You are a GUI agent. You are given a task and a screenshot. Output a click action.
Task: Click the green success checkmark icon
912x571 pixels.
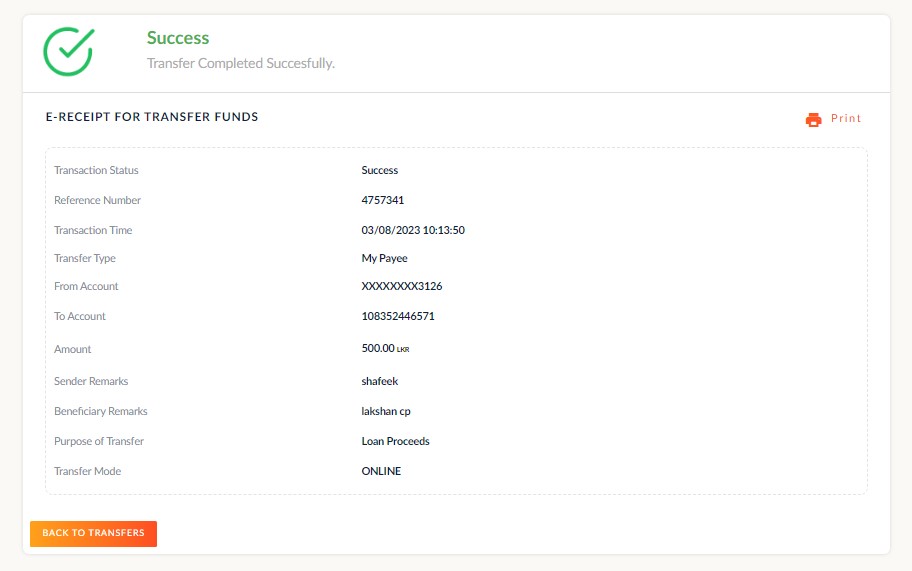[x=69, y=51]
